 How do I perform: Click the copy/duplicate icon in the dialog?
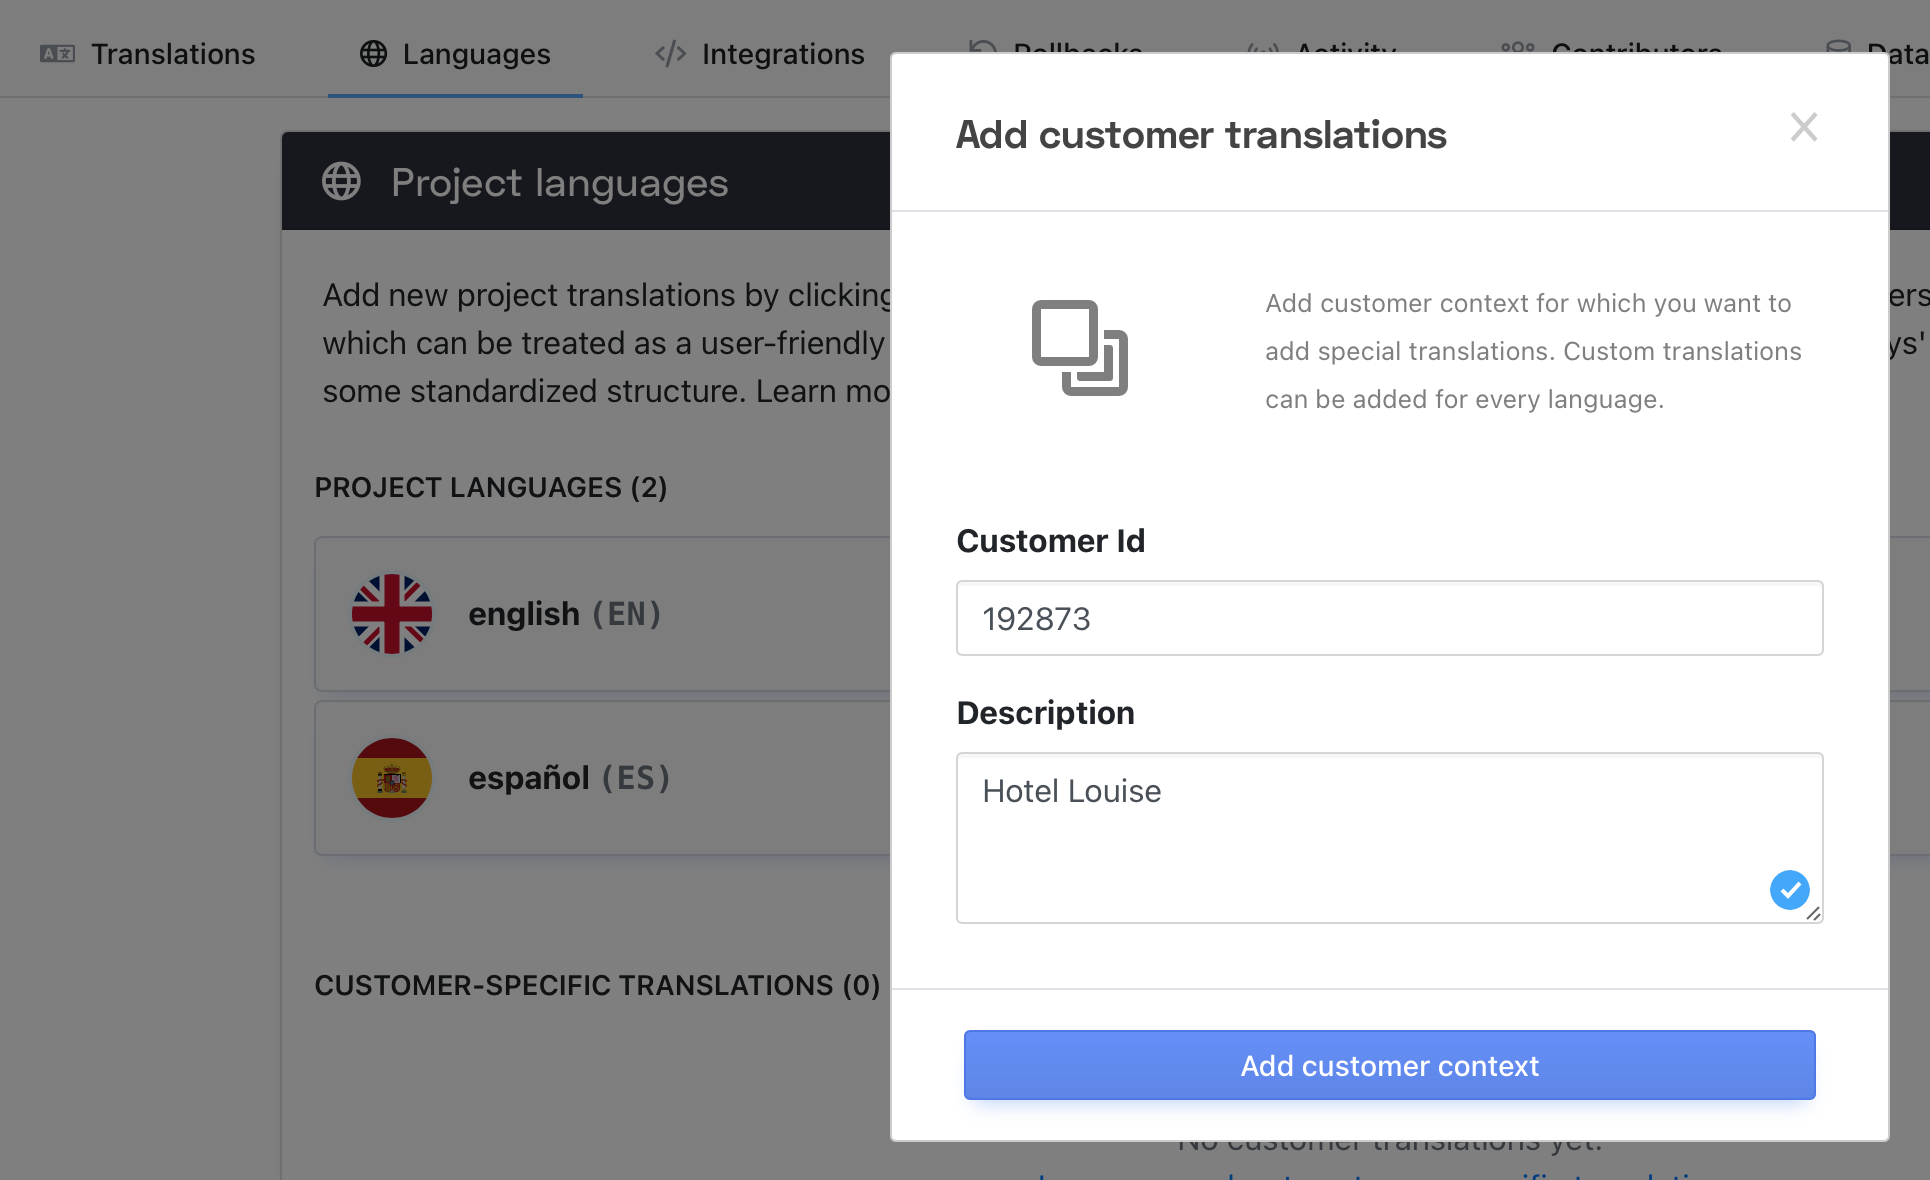(x=1080, y=348)
